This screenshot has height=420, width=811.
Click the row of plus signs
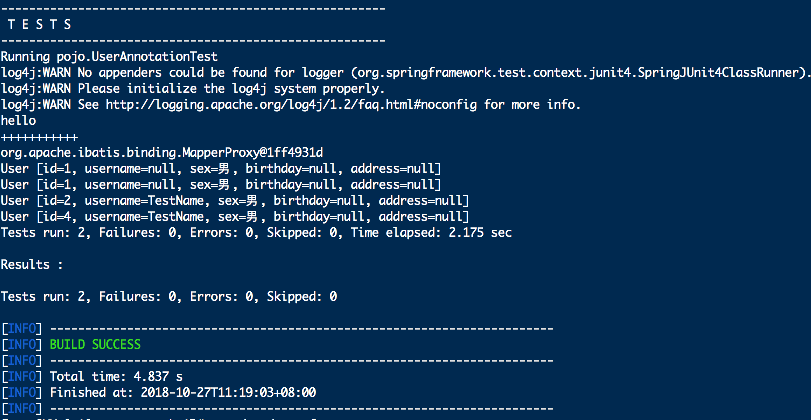point(39,137)
